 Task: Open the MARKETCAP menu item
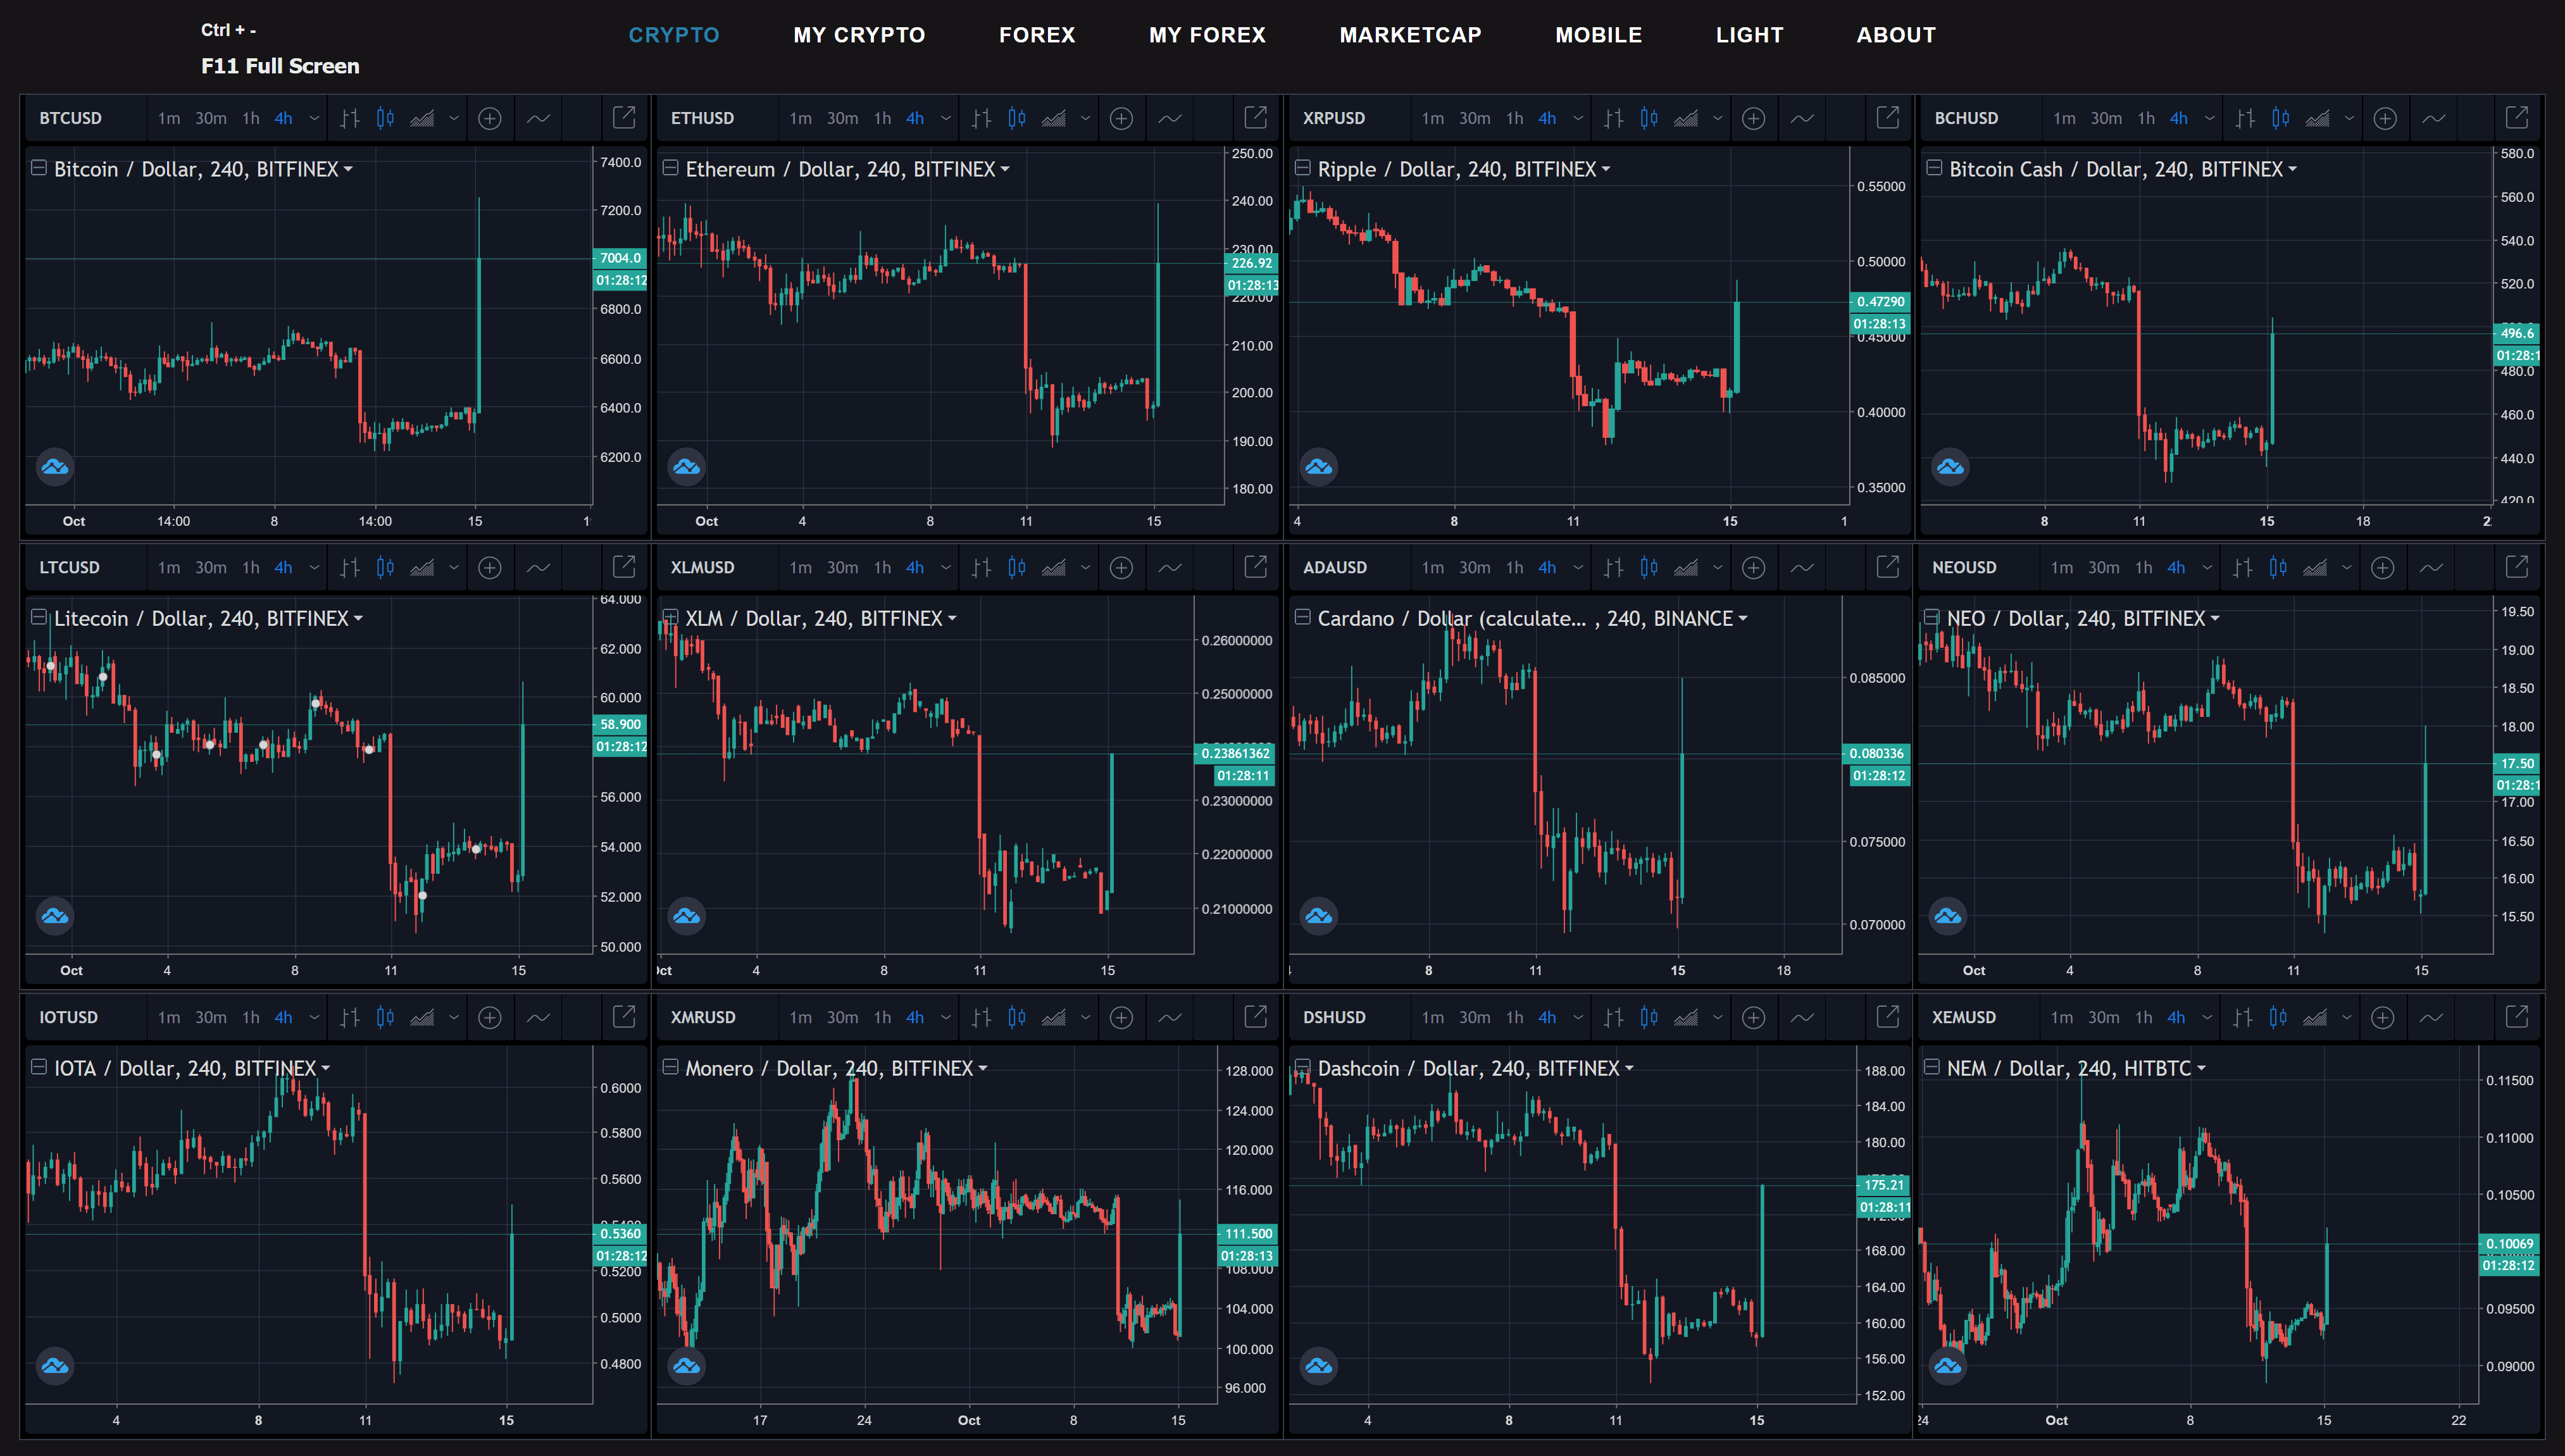tap(1410, 35)
